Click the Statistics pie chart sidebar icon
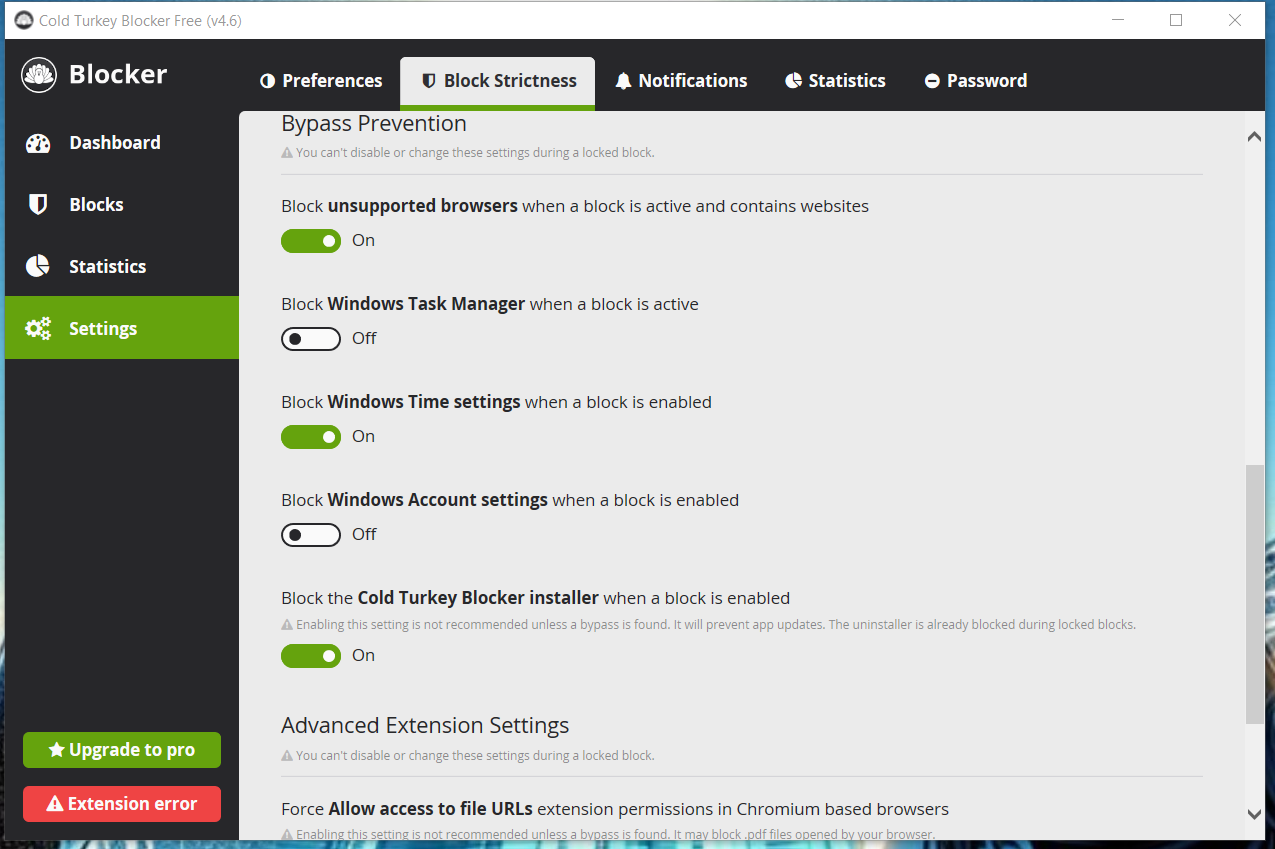This screenshot has width=1275, height=849. pos(38,267)
